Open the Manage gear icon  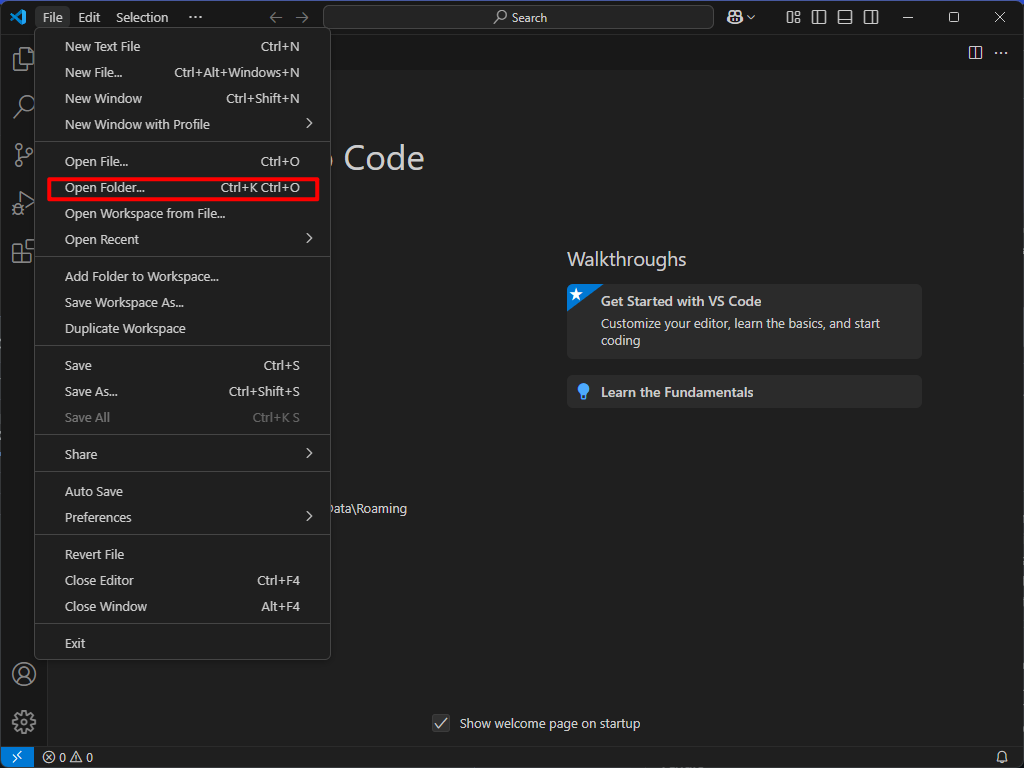point(24,721)
